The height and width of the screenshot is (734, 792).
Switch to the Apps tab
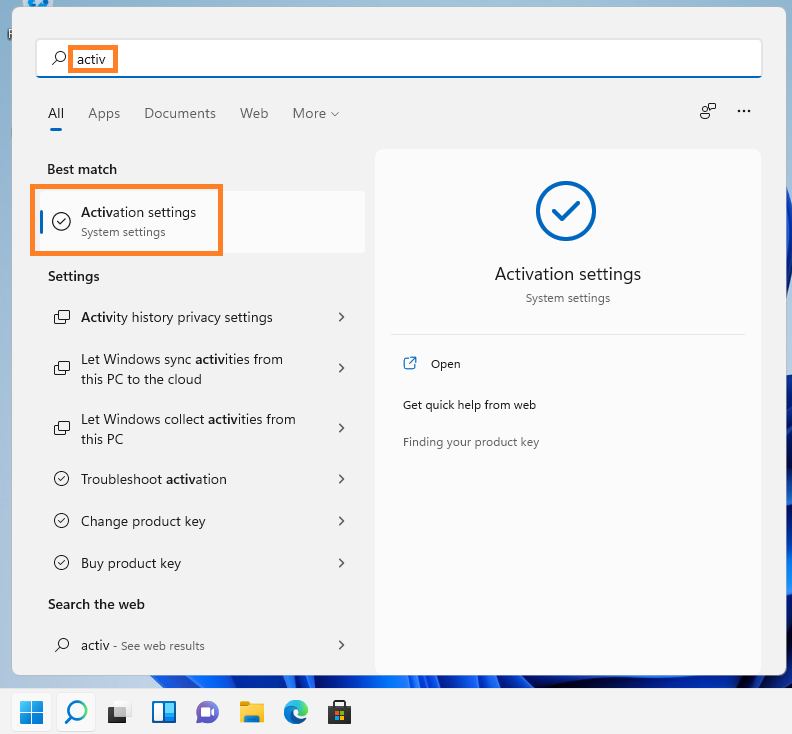click(104, 114)
